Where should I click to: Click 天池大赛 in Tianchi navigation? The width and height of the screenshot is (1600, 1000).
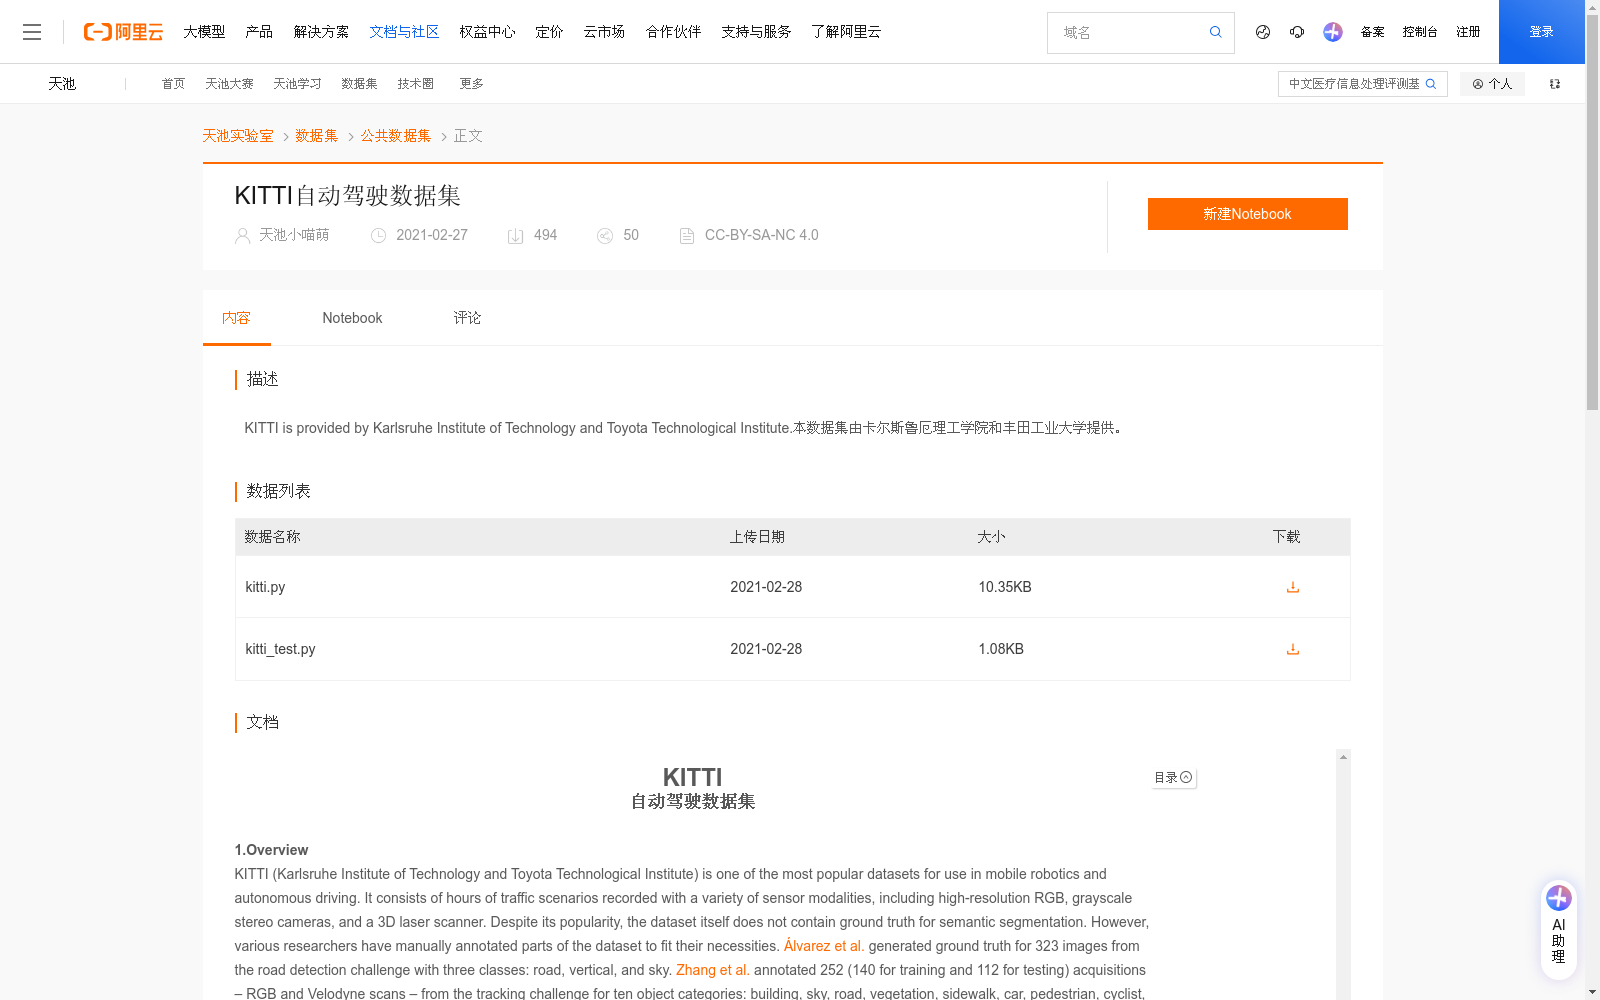(229, 84)
